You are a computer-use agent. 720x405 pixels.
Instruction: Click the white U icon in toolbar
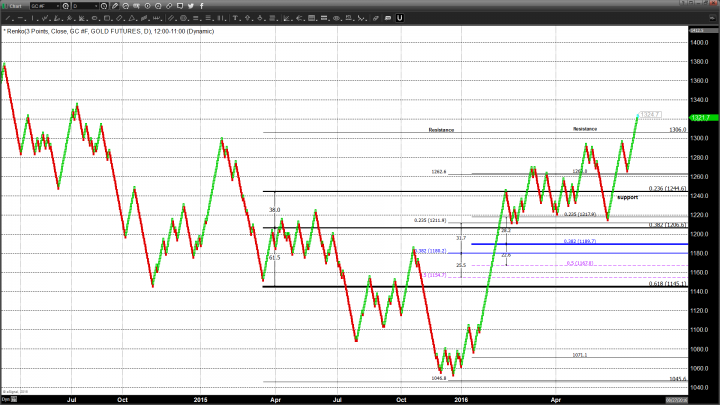pos(399,18)
